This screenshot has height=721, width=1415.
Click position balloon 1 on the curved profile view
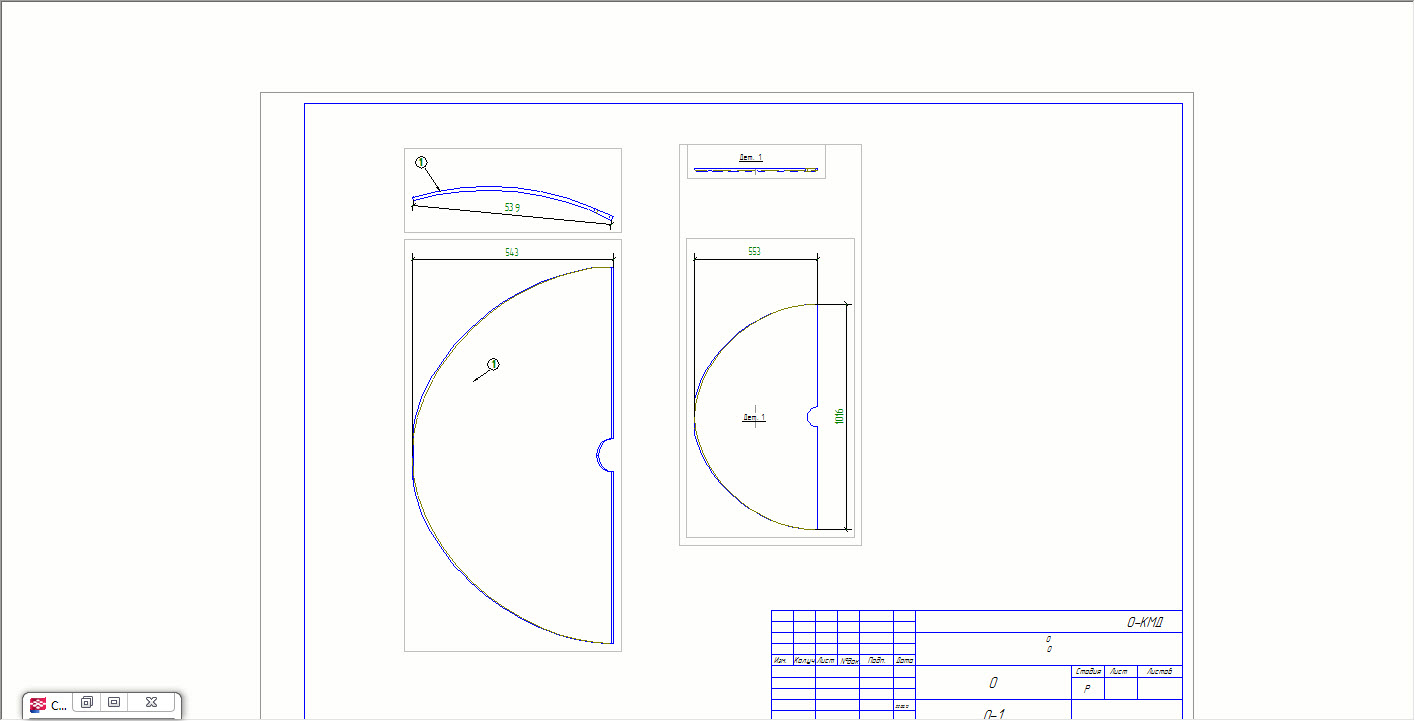coord(421,162)
